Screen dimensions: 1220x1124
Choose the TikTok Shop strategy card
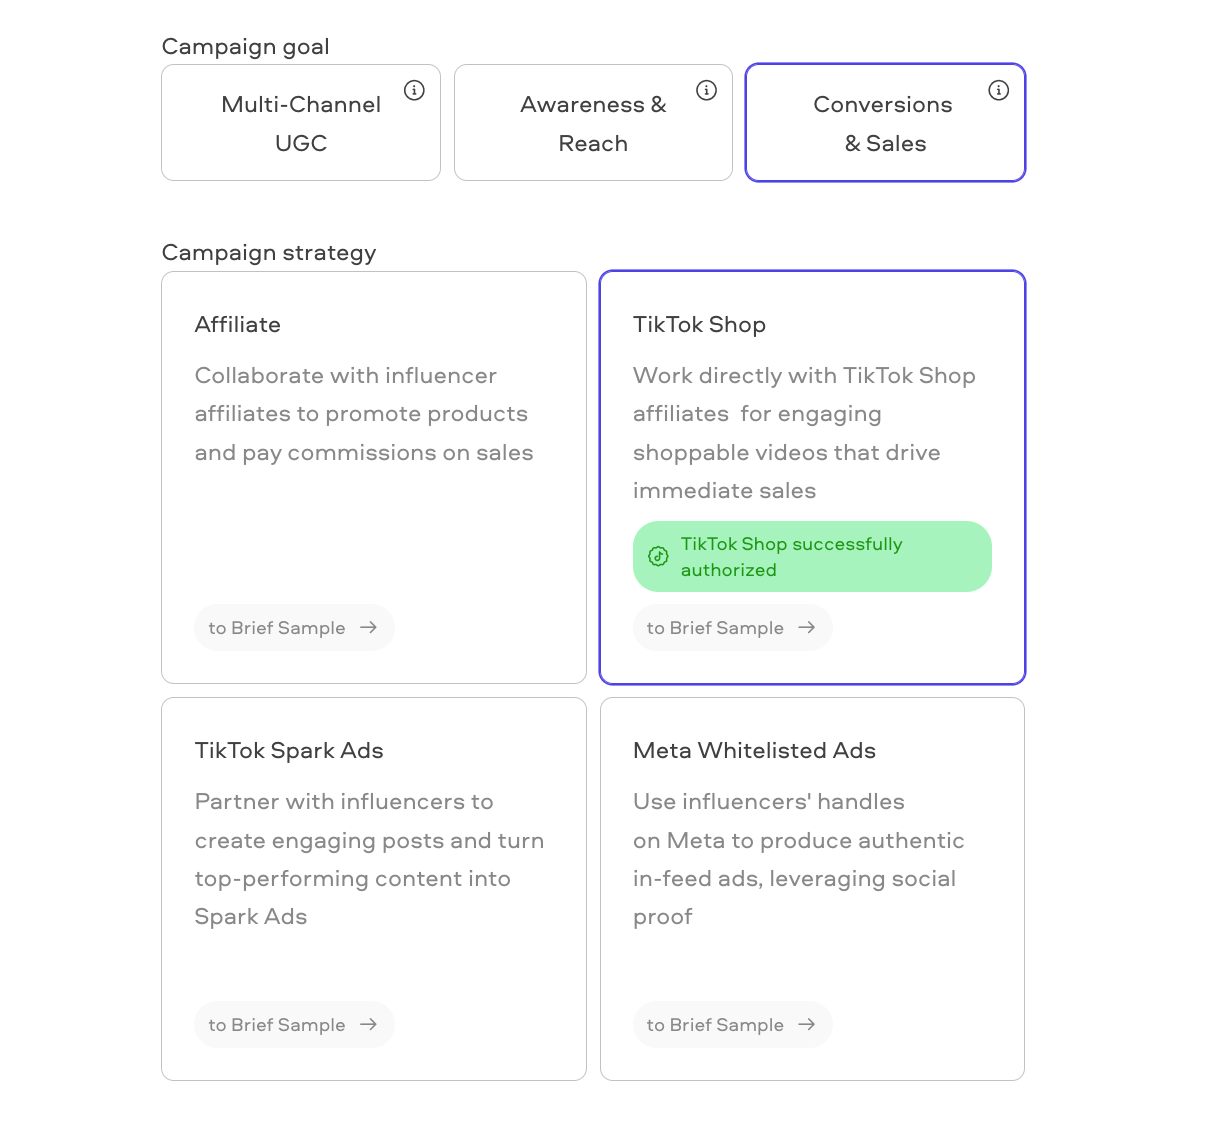tap(813, 478)
